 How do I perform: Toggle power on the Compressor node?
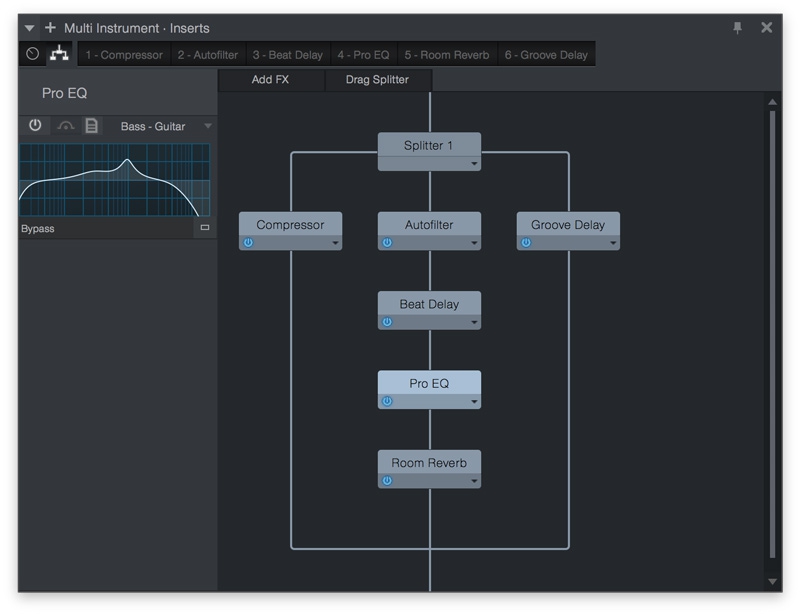click(x=248, y=242)
